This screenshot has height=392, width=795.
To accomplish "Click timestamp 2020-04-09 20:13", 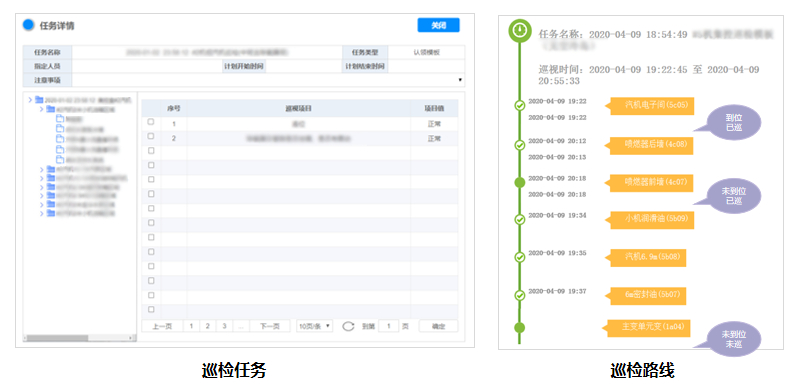I will click(557, 157).
